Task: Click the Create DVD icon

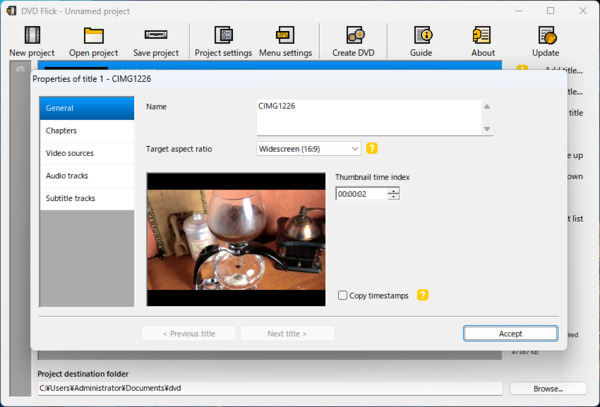Action: [x=355, y=36]
